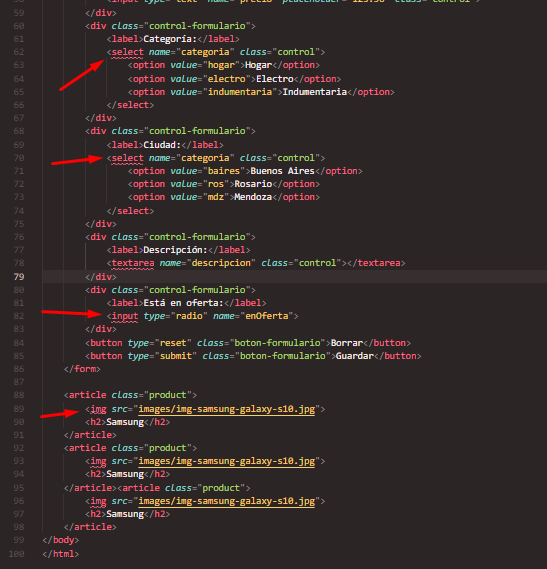Click the Borrar button text in code
The height and width of the screenshot is (569, 547).
point(347,343)
